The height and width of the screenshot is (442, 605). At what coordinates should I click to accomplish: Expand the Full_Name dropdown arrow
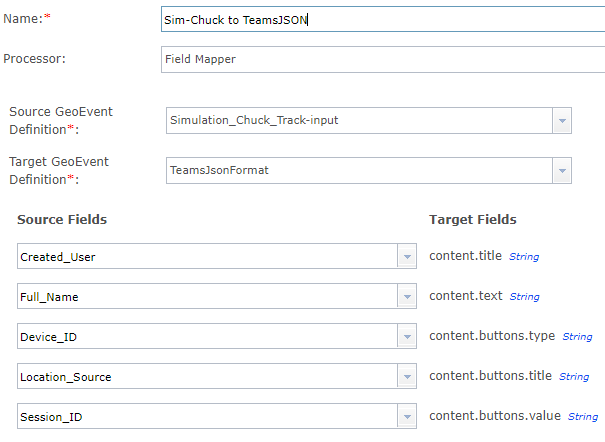[x=407, y=297]
